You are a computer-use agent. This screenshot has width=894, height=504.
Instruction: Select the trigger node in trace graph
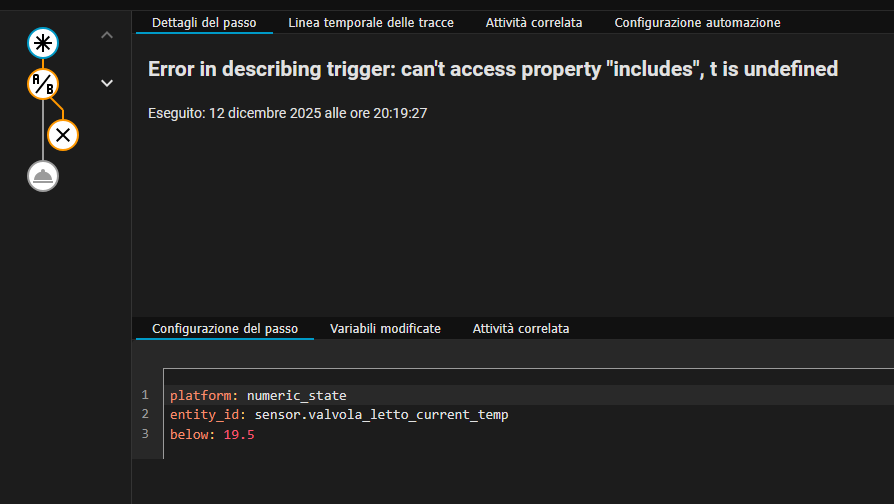click(43, 43)
